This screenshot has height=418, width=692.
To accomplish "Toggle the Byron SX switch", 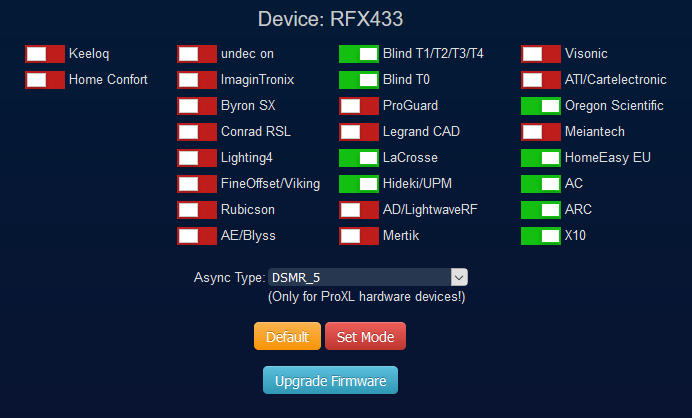I will coord(197,106).
